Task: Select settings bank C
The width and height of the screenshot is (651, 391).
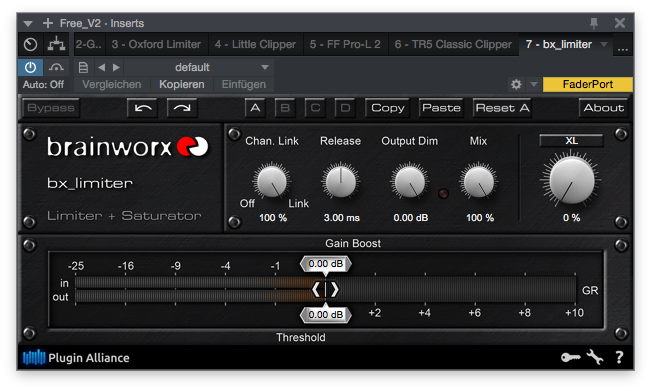Action: coord(315,108)
